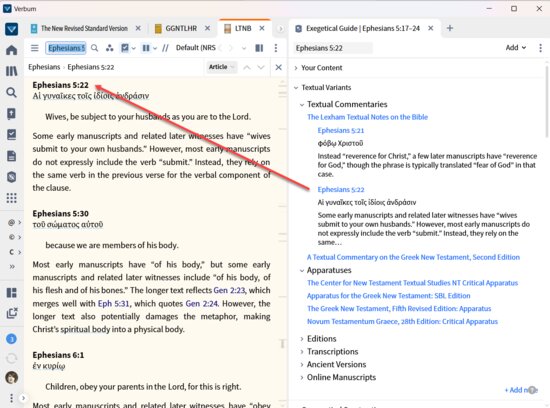
Task: Open Apparatus for the Greek New Testament: SBL Edition
Action: coord(388,296)
